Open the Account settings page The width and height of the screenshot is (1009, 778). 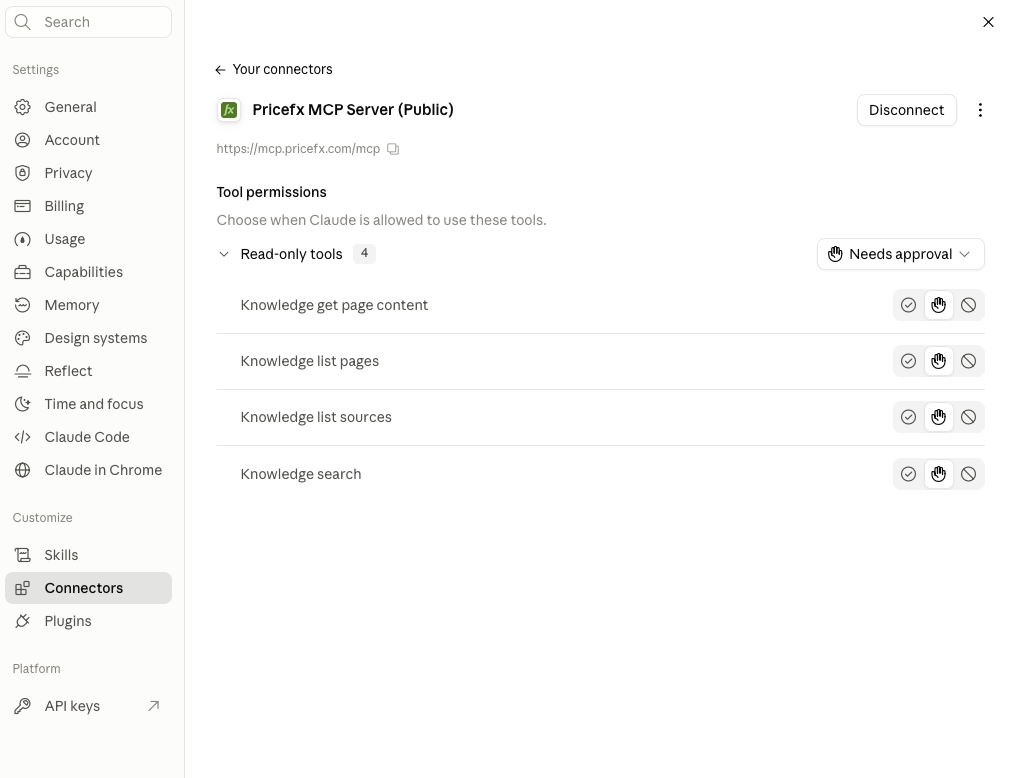click(89, 140)
